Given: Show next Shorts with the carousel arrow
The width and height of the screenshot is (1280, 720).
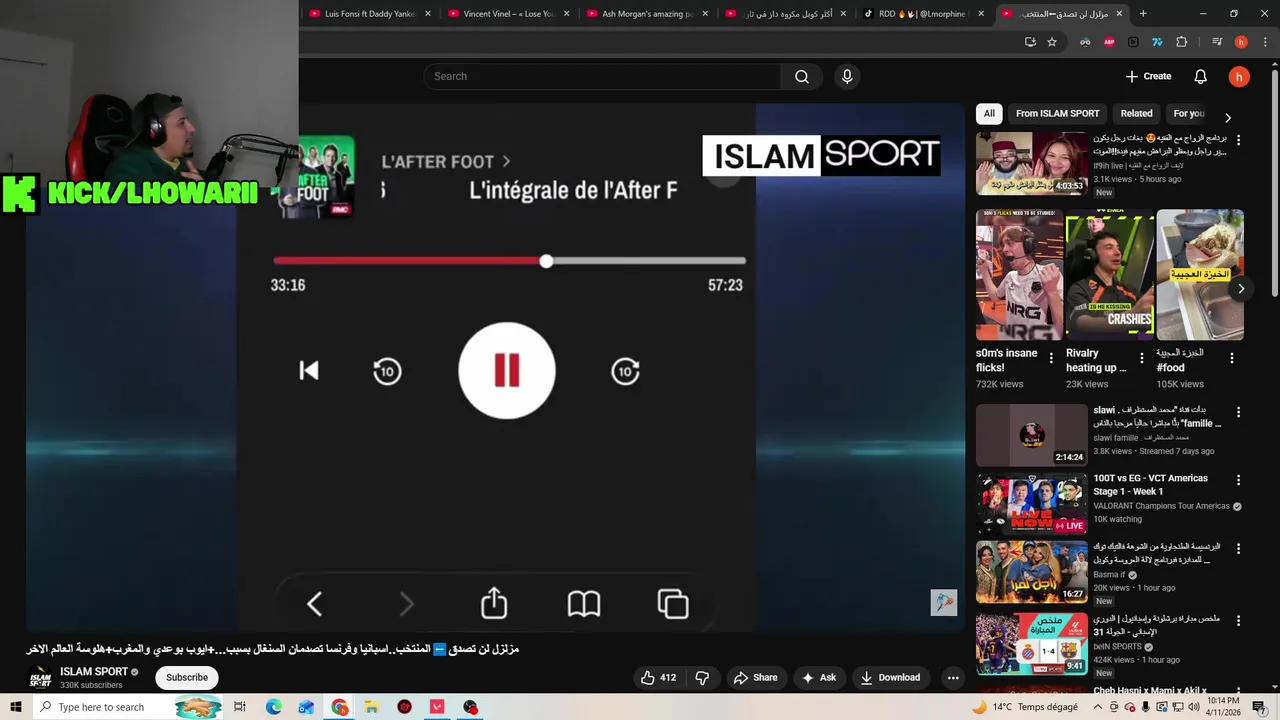Looking at the screenshot, I should [1241, 289].
